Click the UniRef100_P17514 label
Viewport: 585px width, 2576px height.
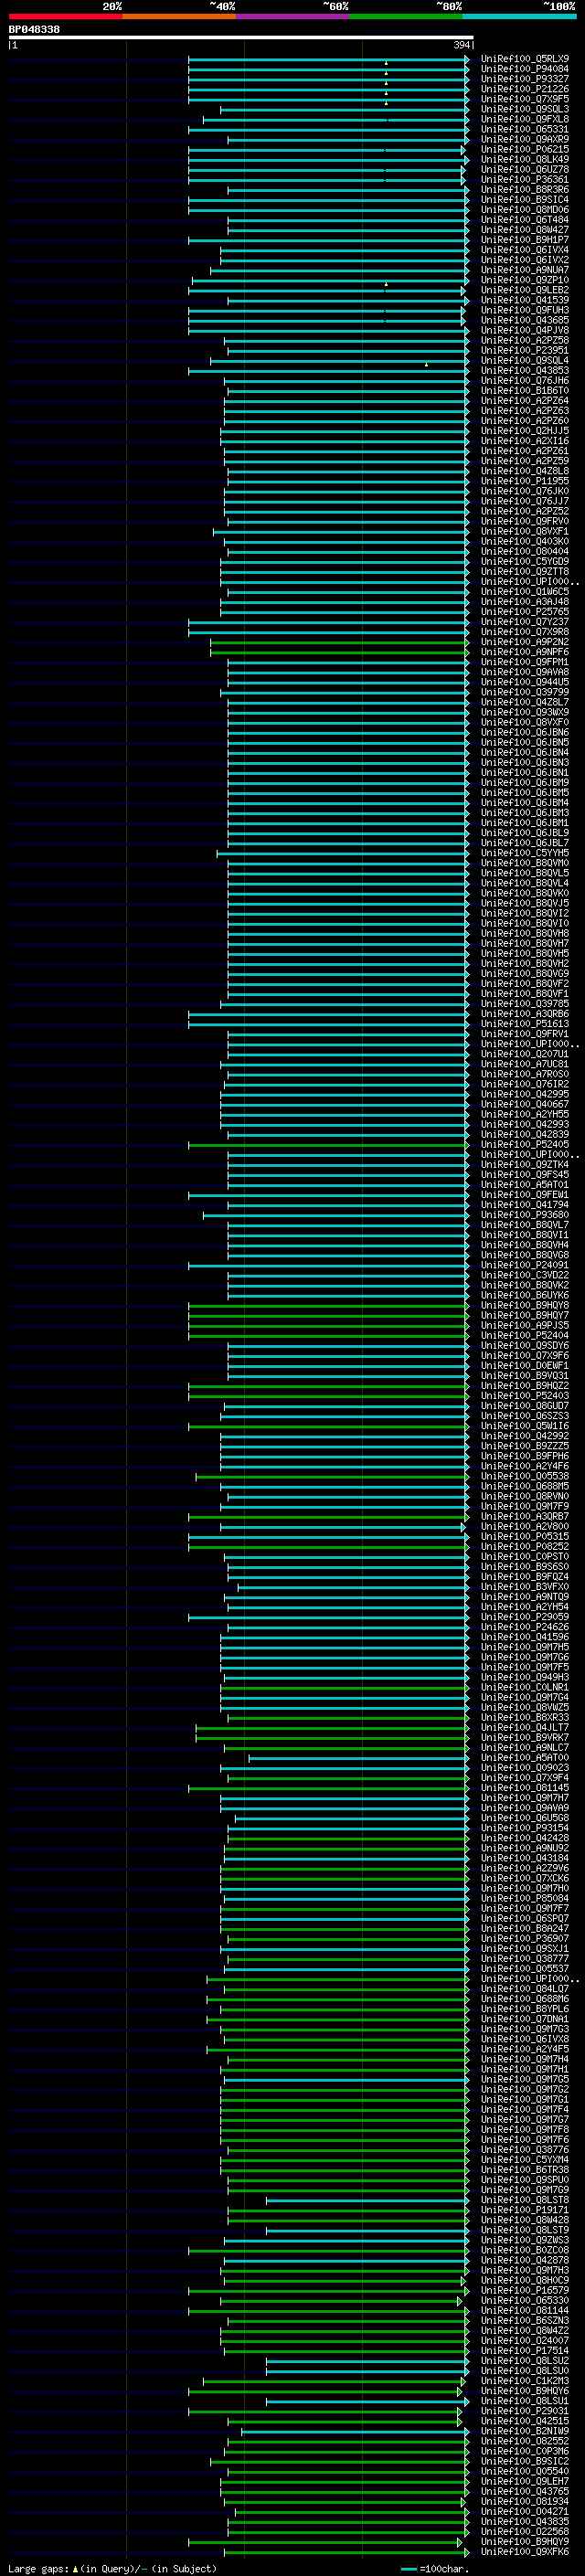(525, 2351)
